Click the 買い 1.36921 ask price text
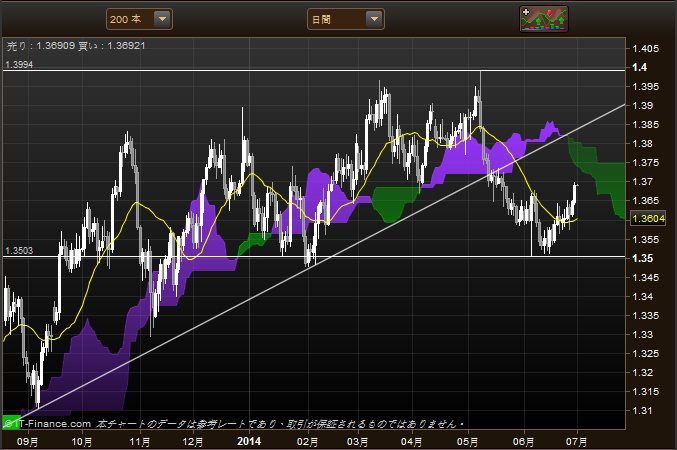The height and width of the screenshot is (450, 677). point(111,46)
